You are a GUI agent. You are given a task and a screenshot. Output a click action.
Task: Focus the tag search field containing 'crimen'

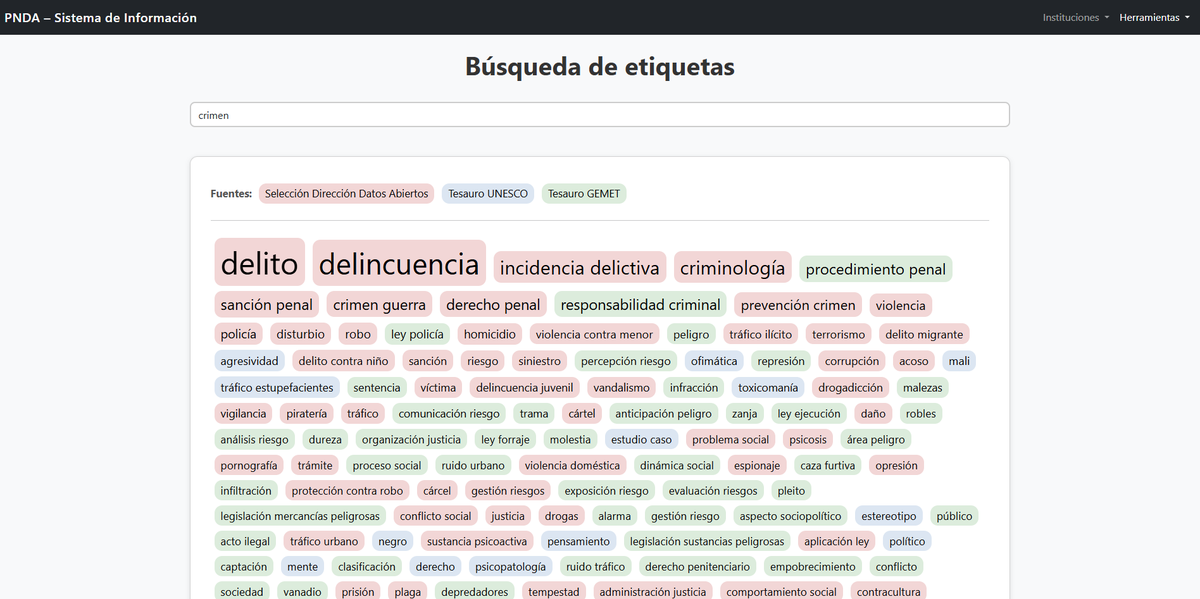pyautogui.click(x=600, y=115)
